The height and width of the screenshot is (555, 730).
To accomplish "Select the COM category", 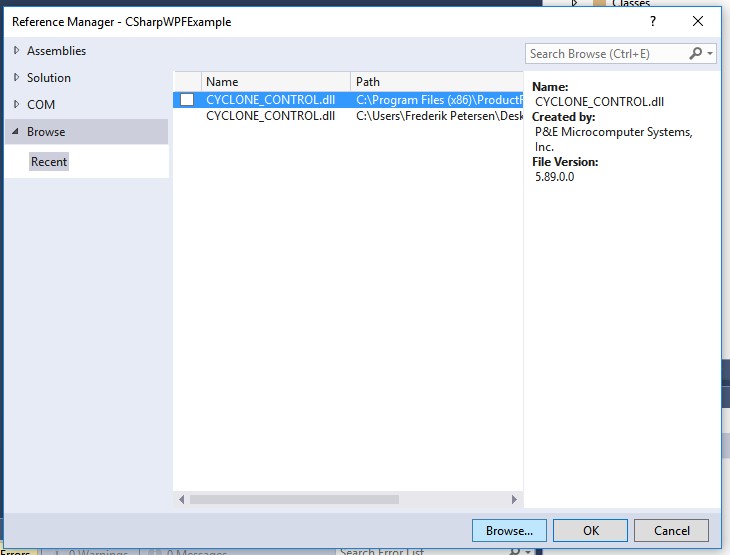I will [x=41, y=105].
